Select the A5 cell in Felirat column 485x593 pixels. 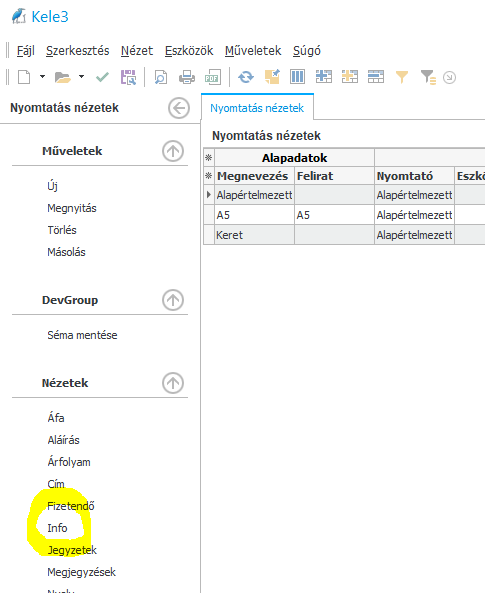point(334,215)
